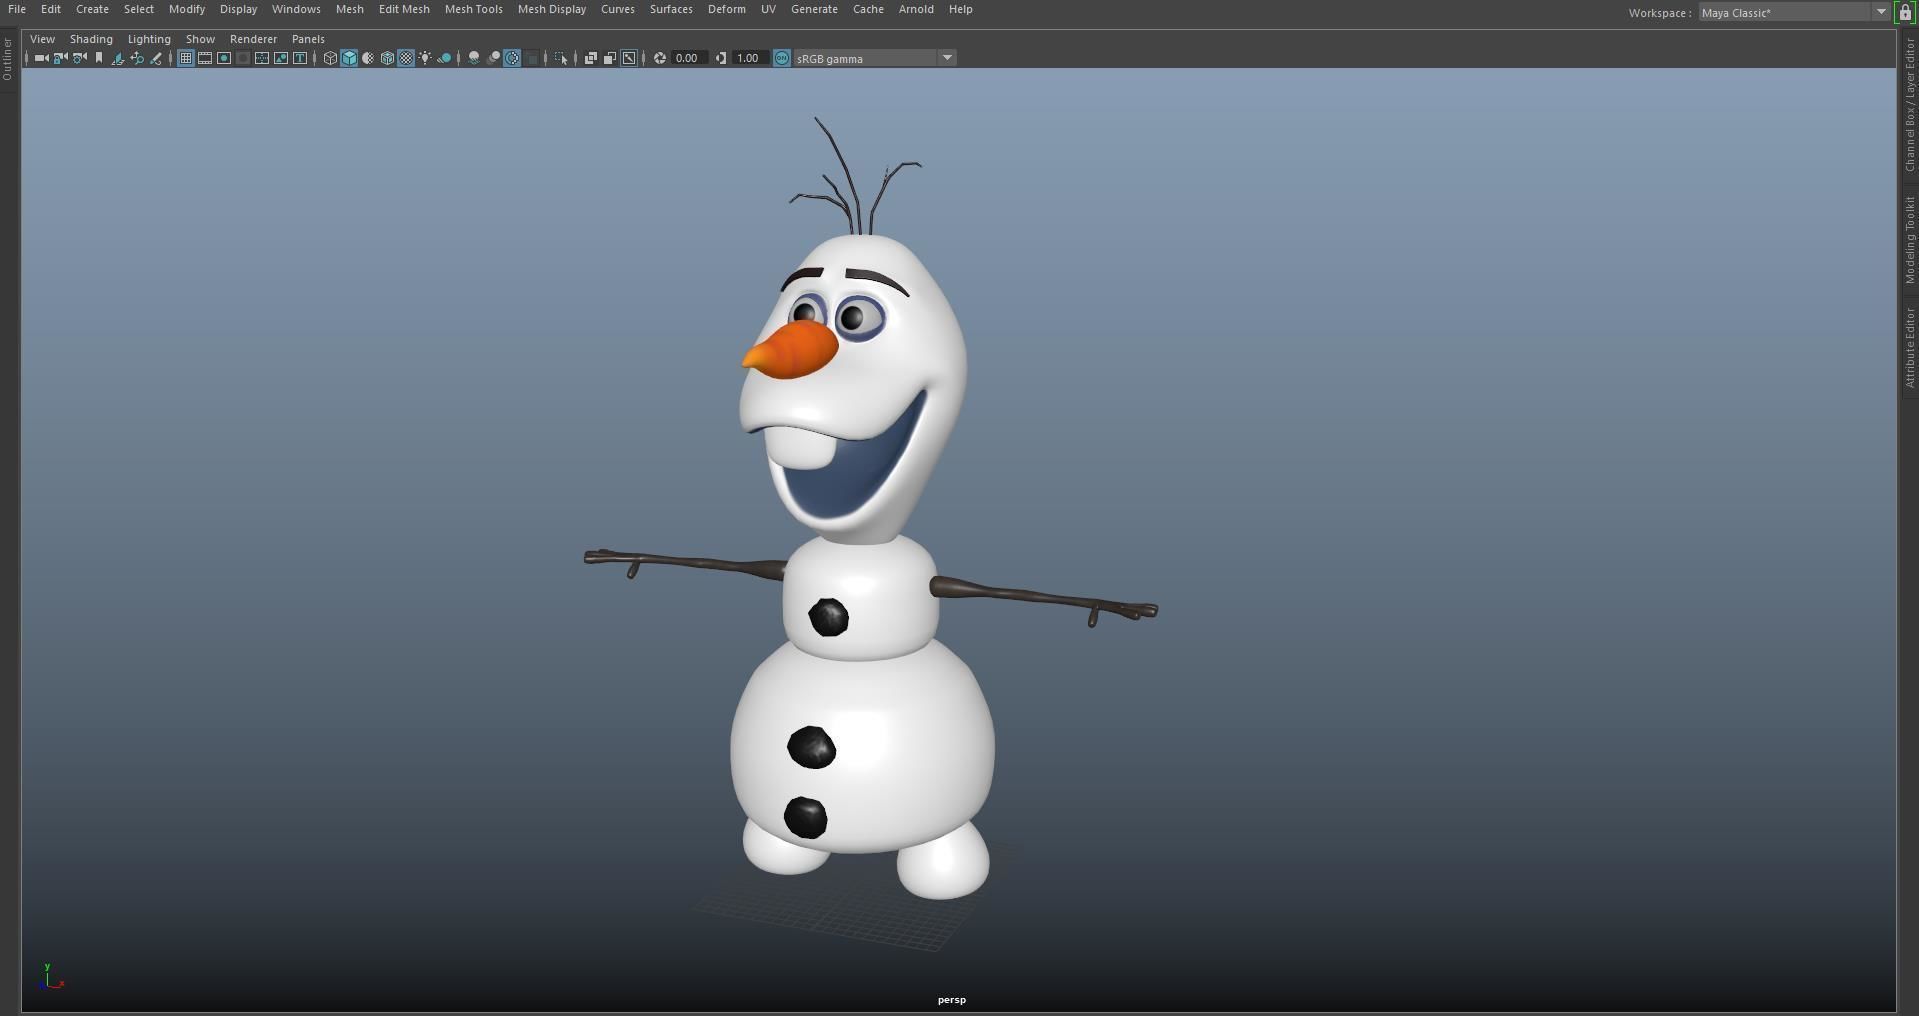The image size is (1919, 1016).
Task: Open the Arnold menu
Action: [x=916, y=9]
